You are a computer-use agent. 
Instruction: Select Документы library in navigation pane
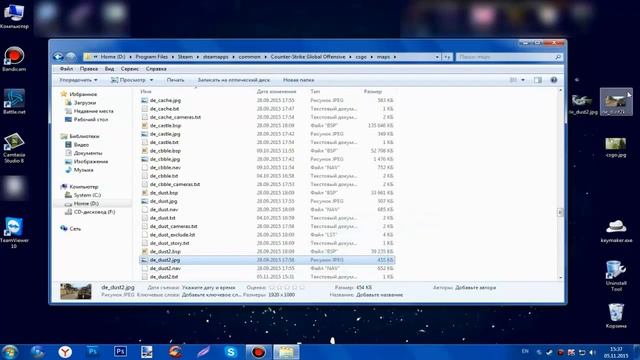click(x=88, y=153)
